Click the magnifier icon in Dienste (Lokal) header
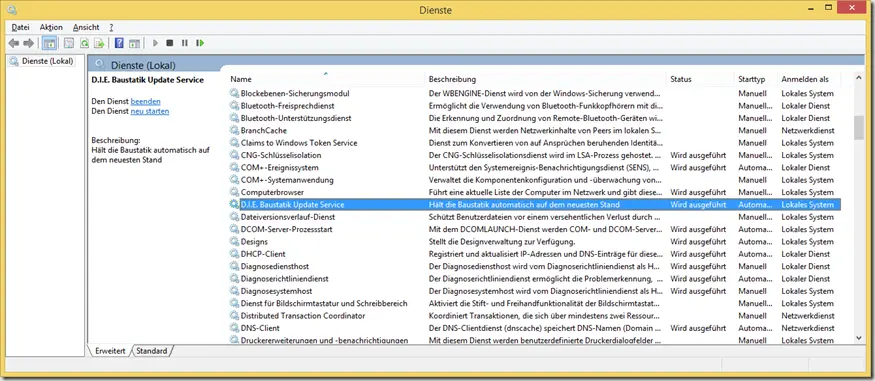 pos(100,64)
